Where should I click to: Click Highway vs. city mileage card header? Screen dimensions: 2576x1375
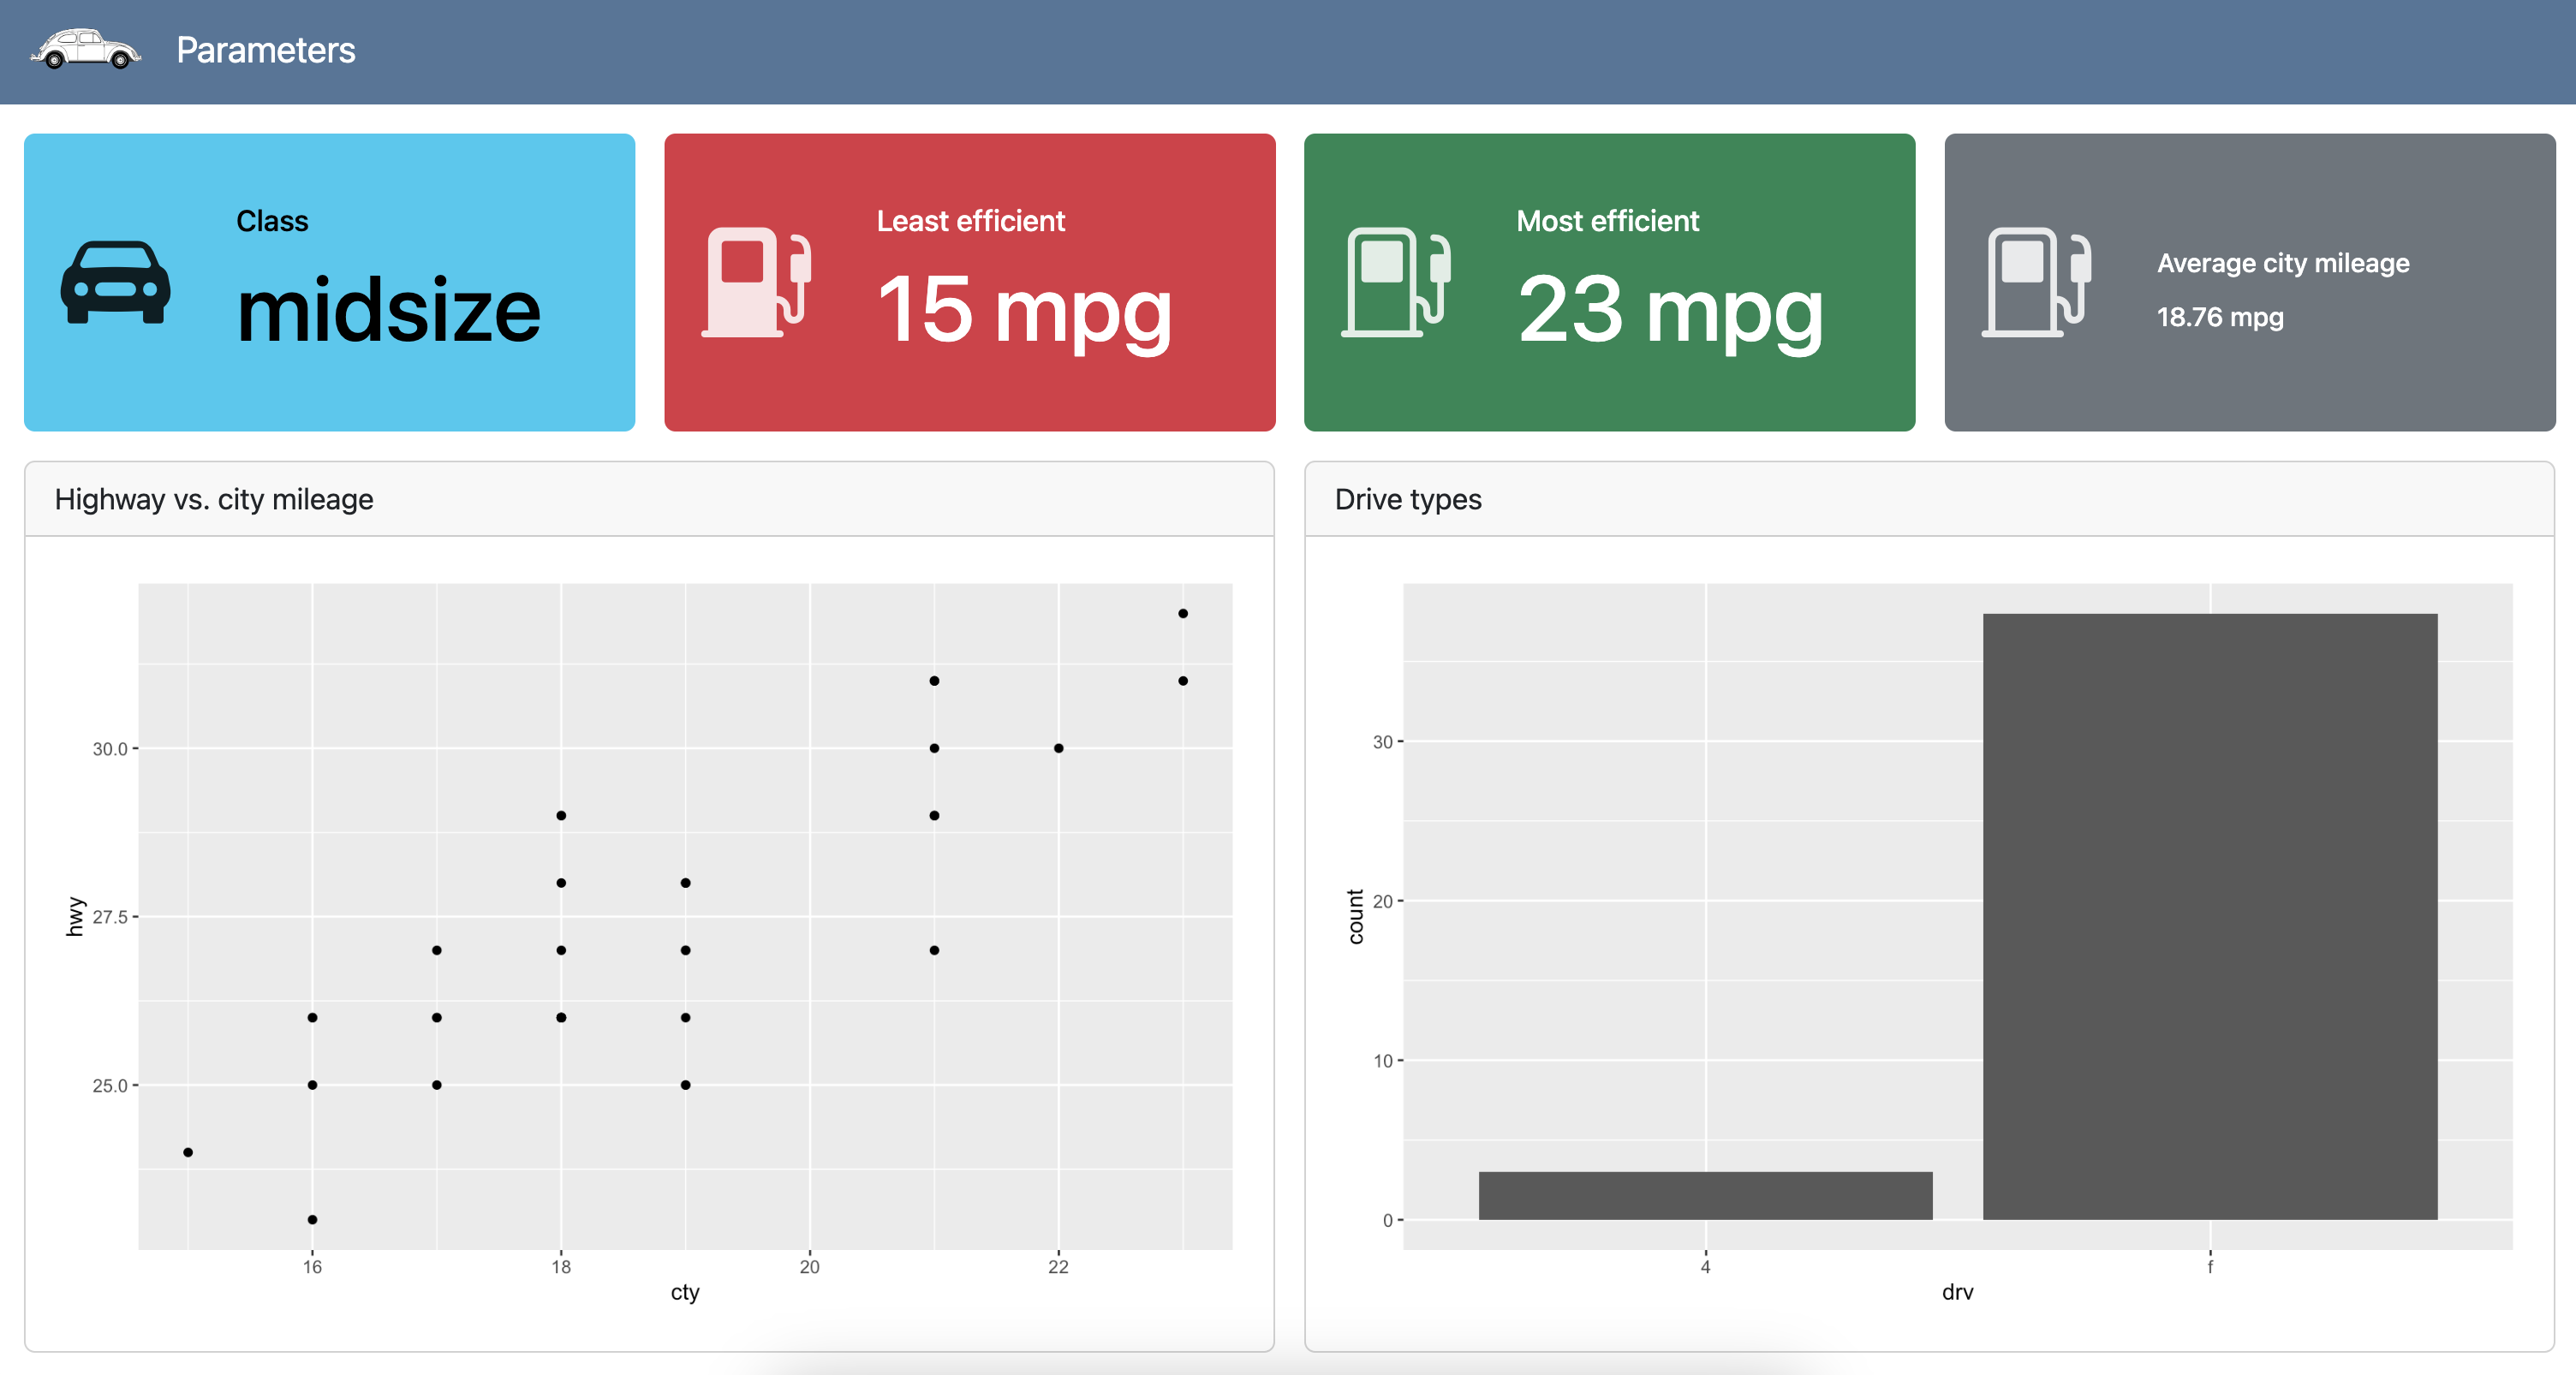click(x=214, y=499)
